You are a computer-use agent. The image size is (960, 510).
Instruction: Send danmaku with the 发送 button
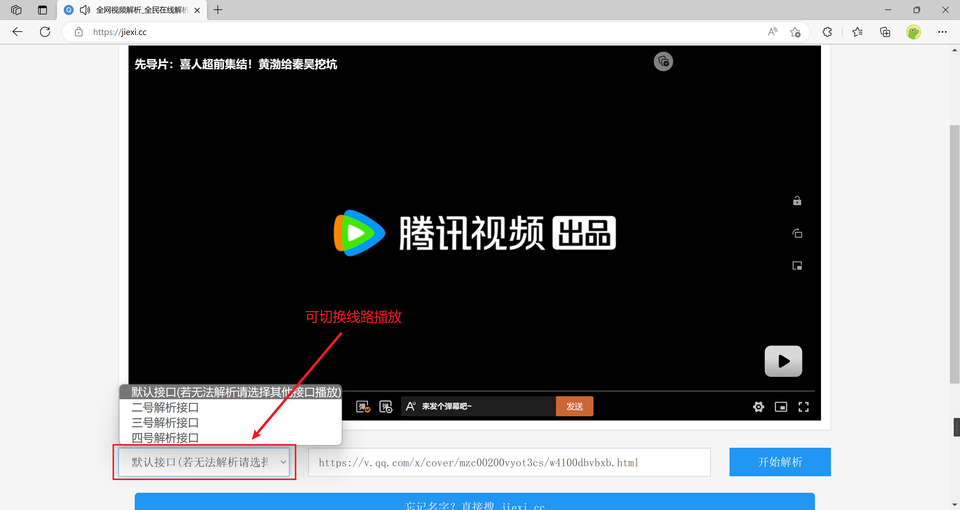coord(574,407)
